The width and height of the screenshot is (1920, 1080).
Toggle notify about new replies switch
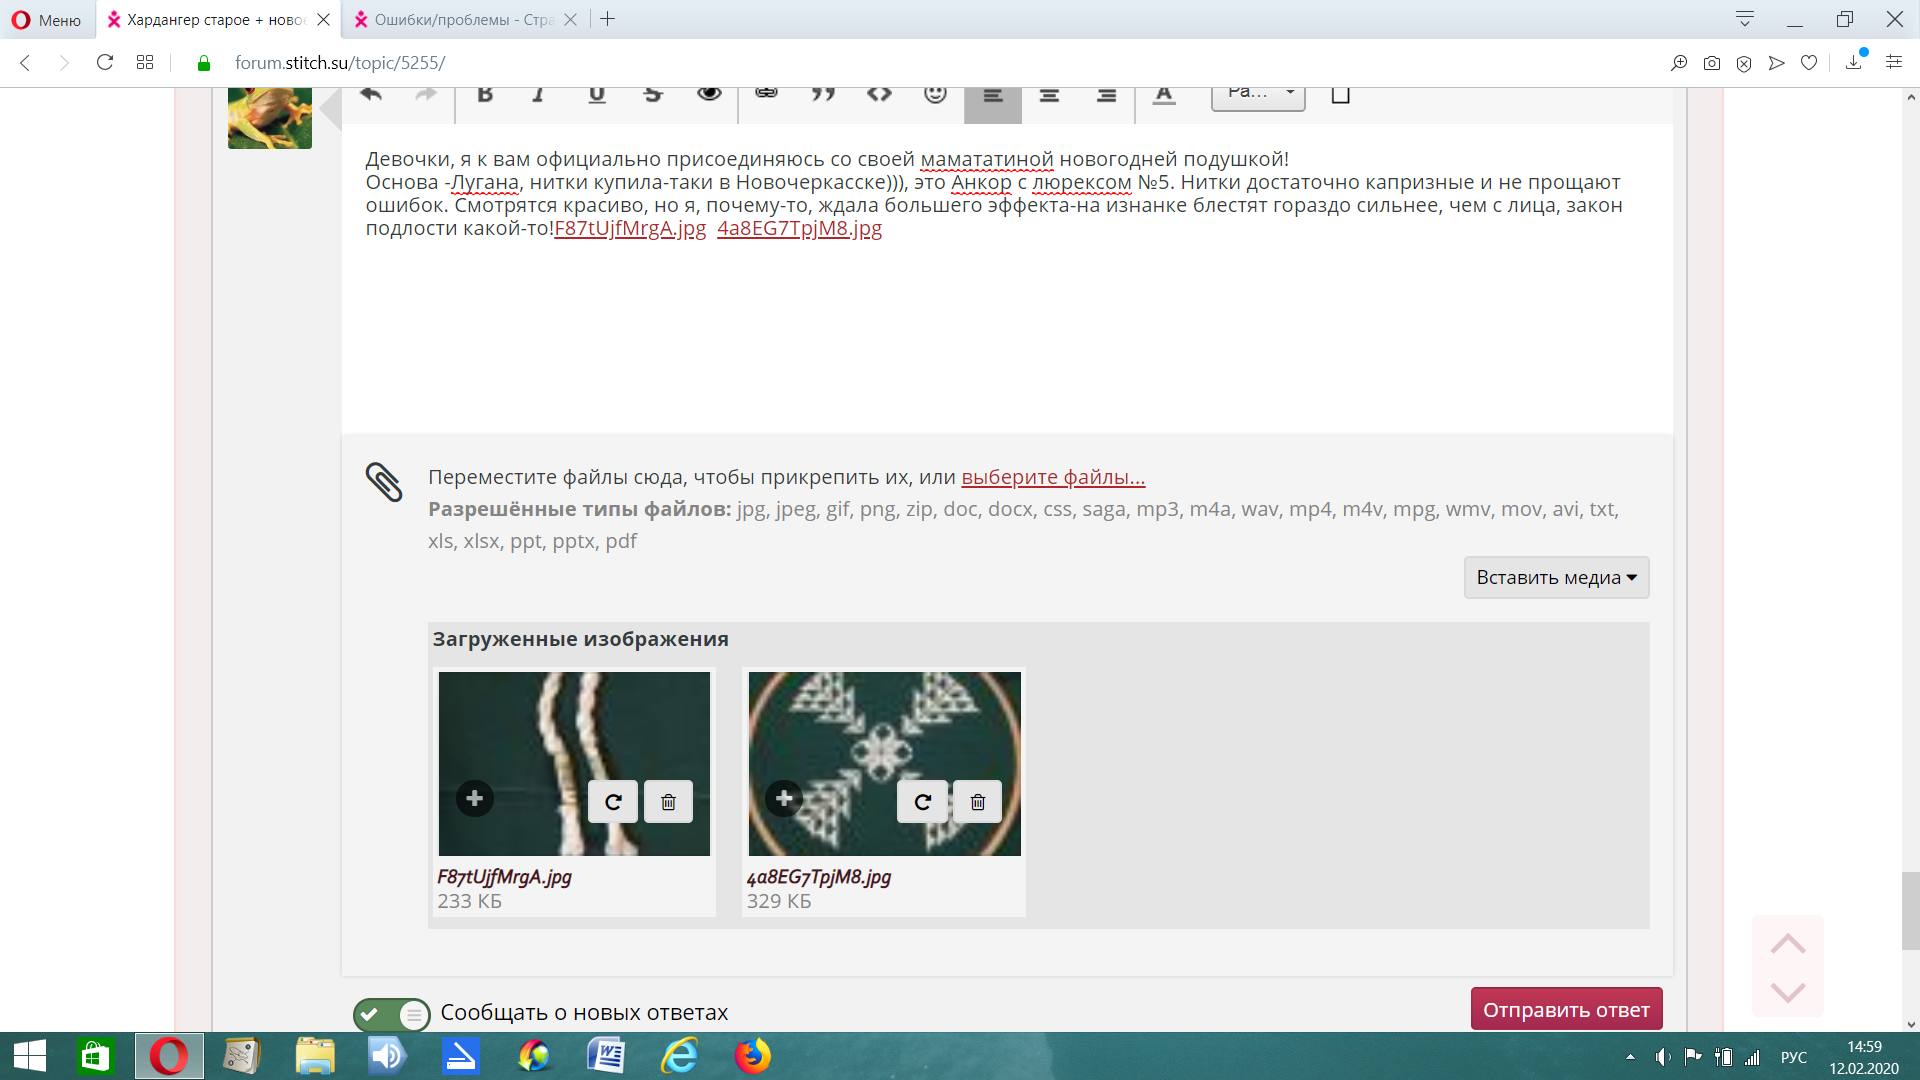391,1014
